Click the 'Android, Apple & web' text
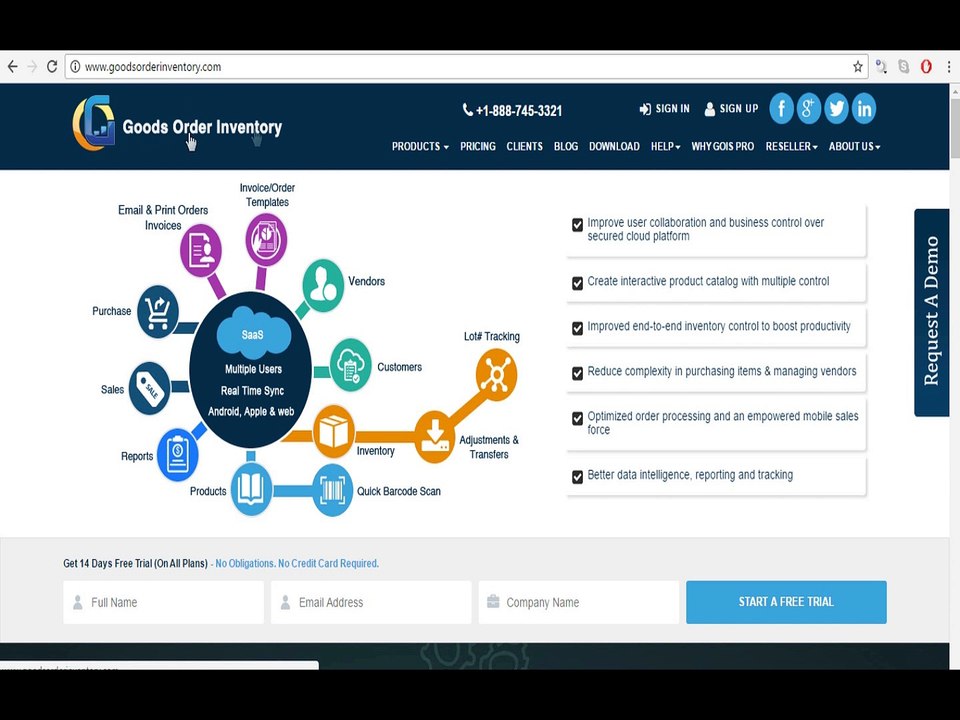 251,411
